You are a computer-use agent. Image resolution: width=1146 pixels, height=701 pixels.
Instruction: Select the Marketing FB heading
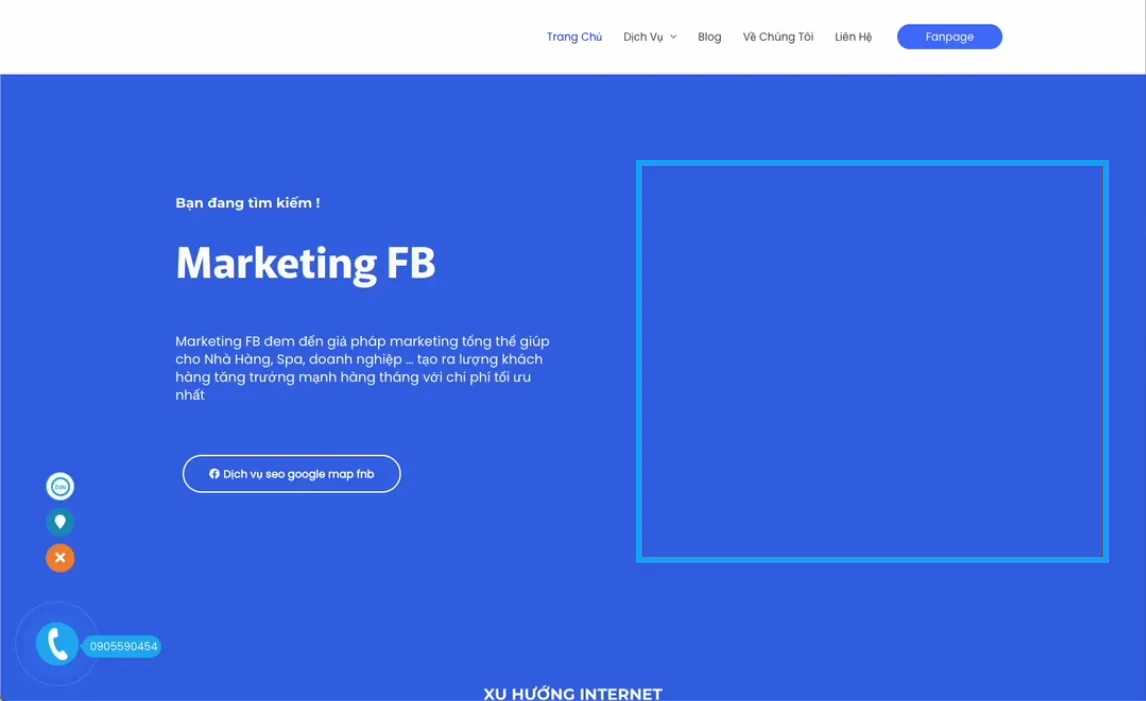point(305,263)
